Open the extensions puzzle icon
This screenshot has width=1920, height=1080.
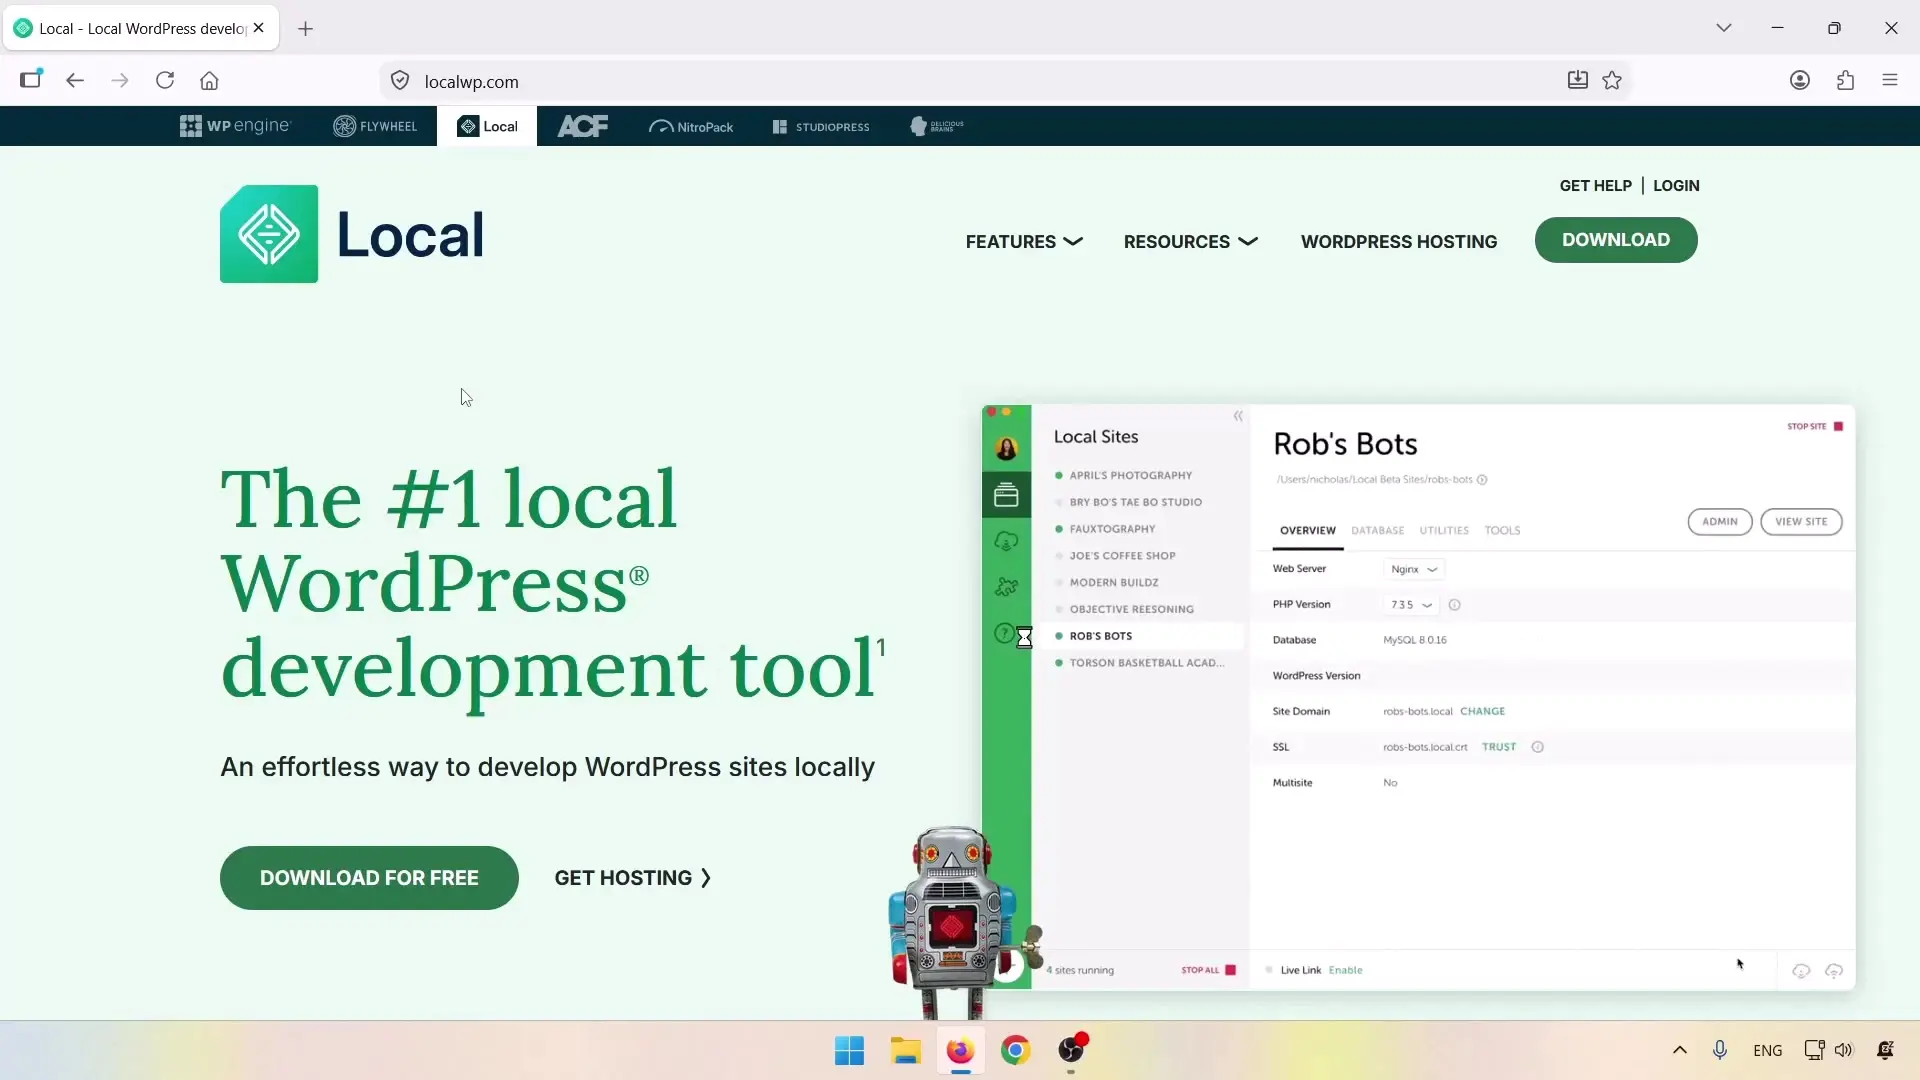pyautogui.click(x=1845, y=81)
